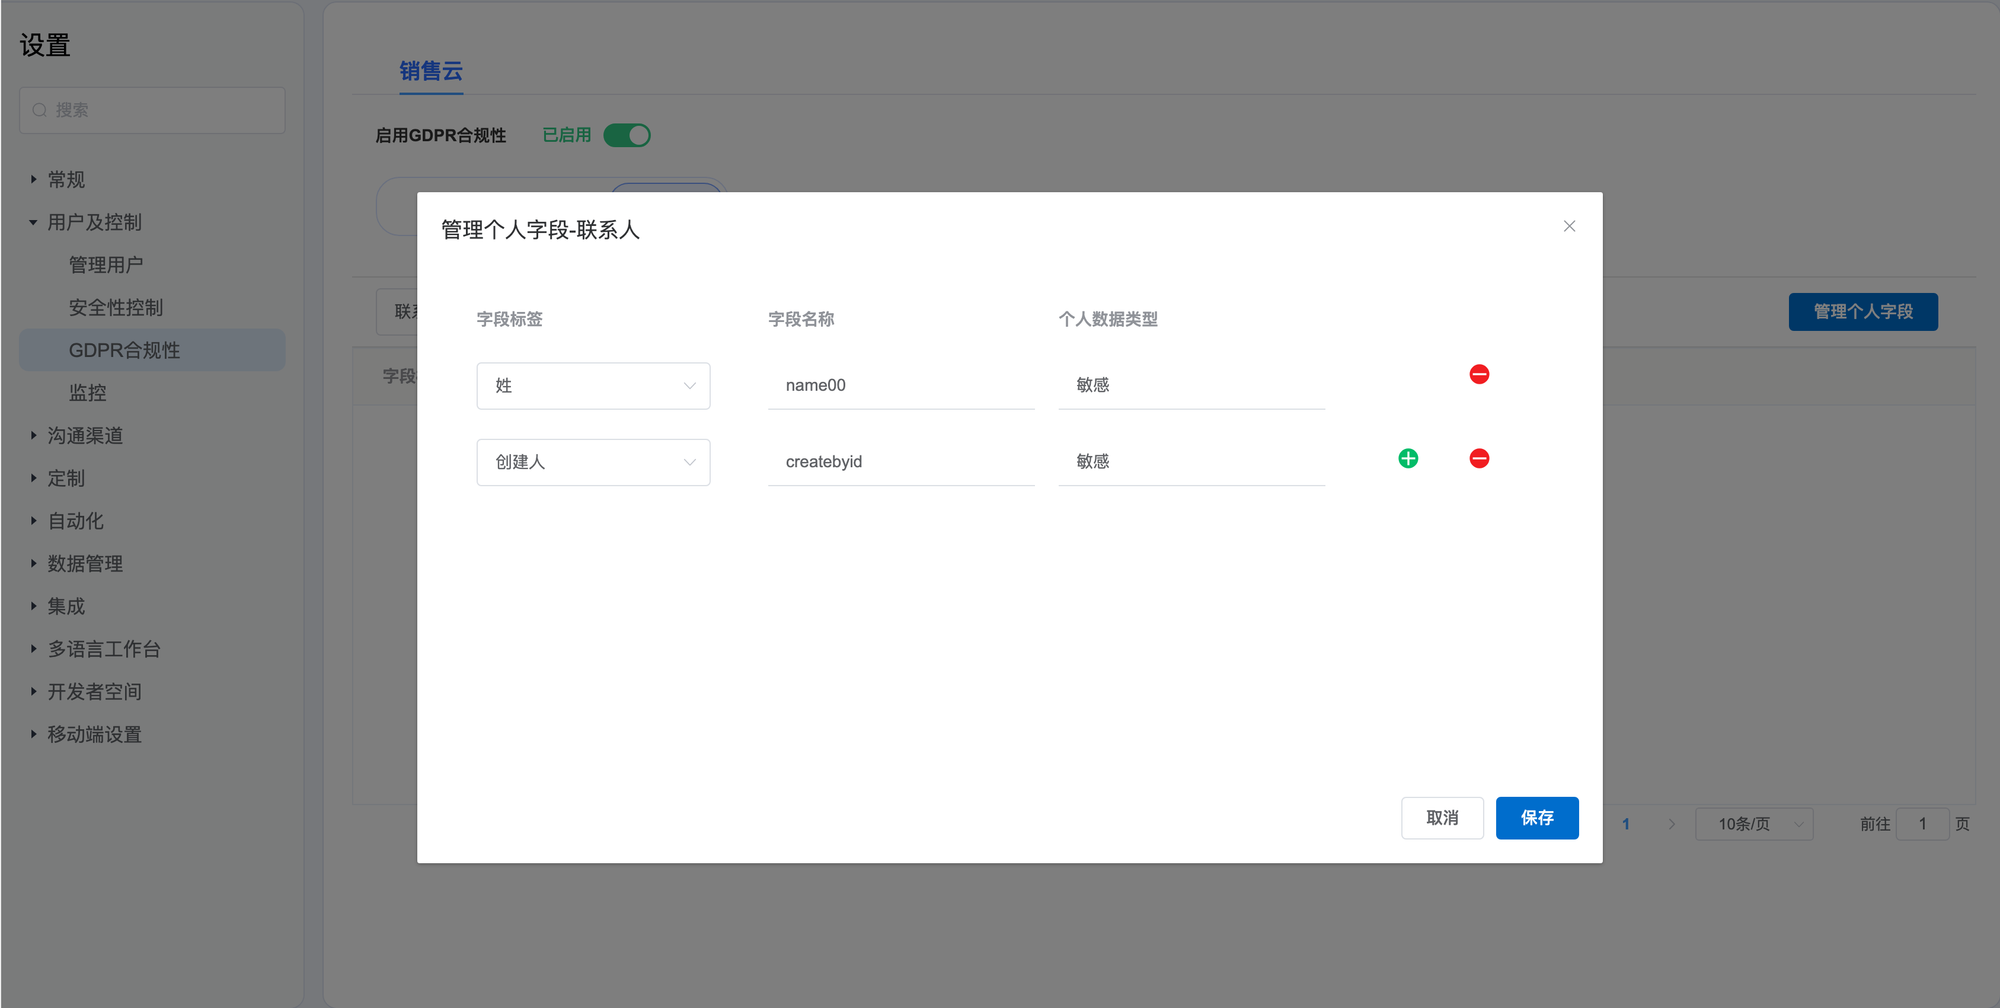2000x1008 pixels.
Task: Open 管理用户 in the sidebar
Action: (x=106, y=265)
